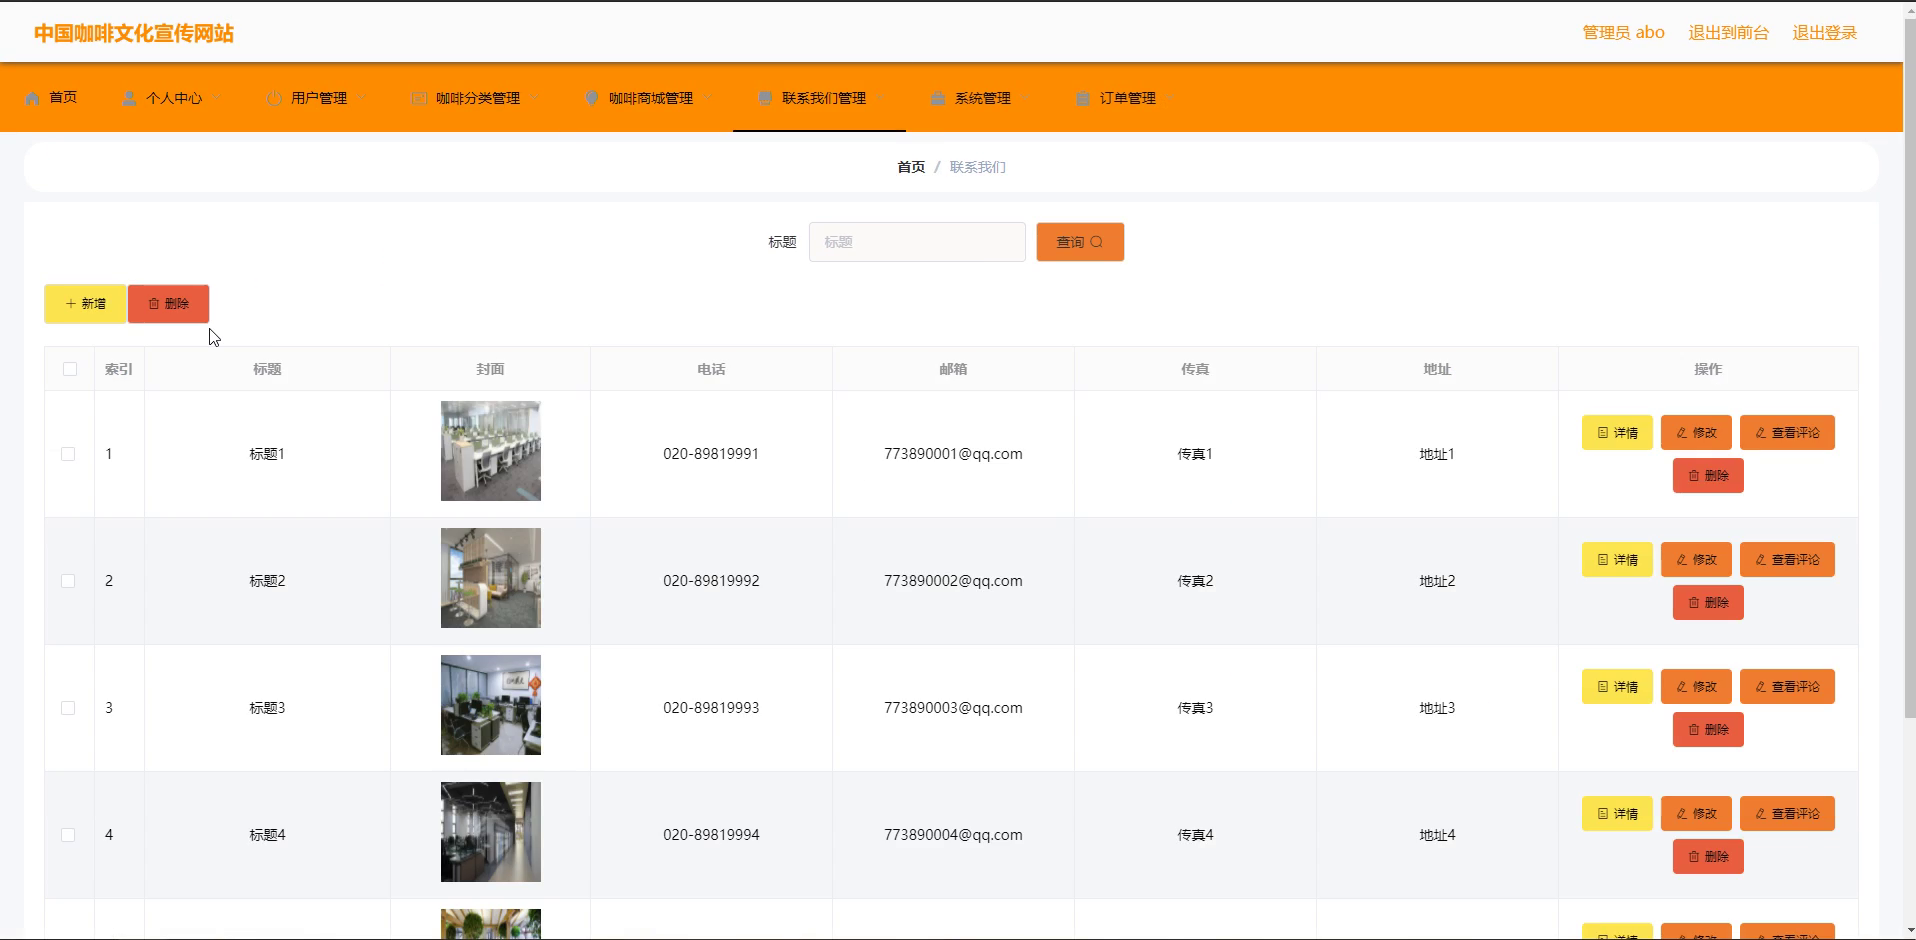Click 查看评论 for 标题4 row

coord(1787,814)
